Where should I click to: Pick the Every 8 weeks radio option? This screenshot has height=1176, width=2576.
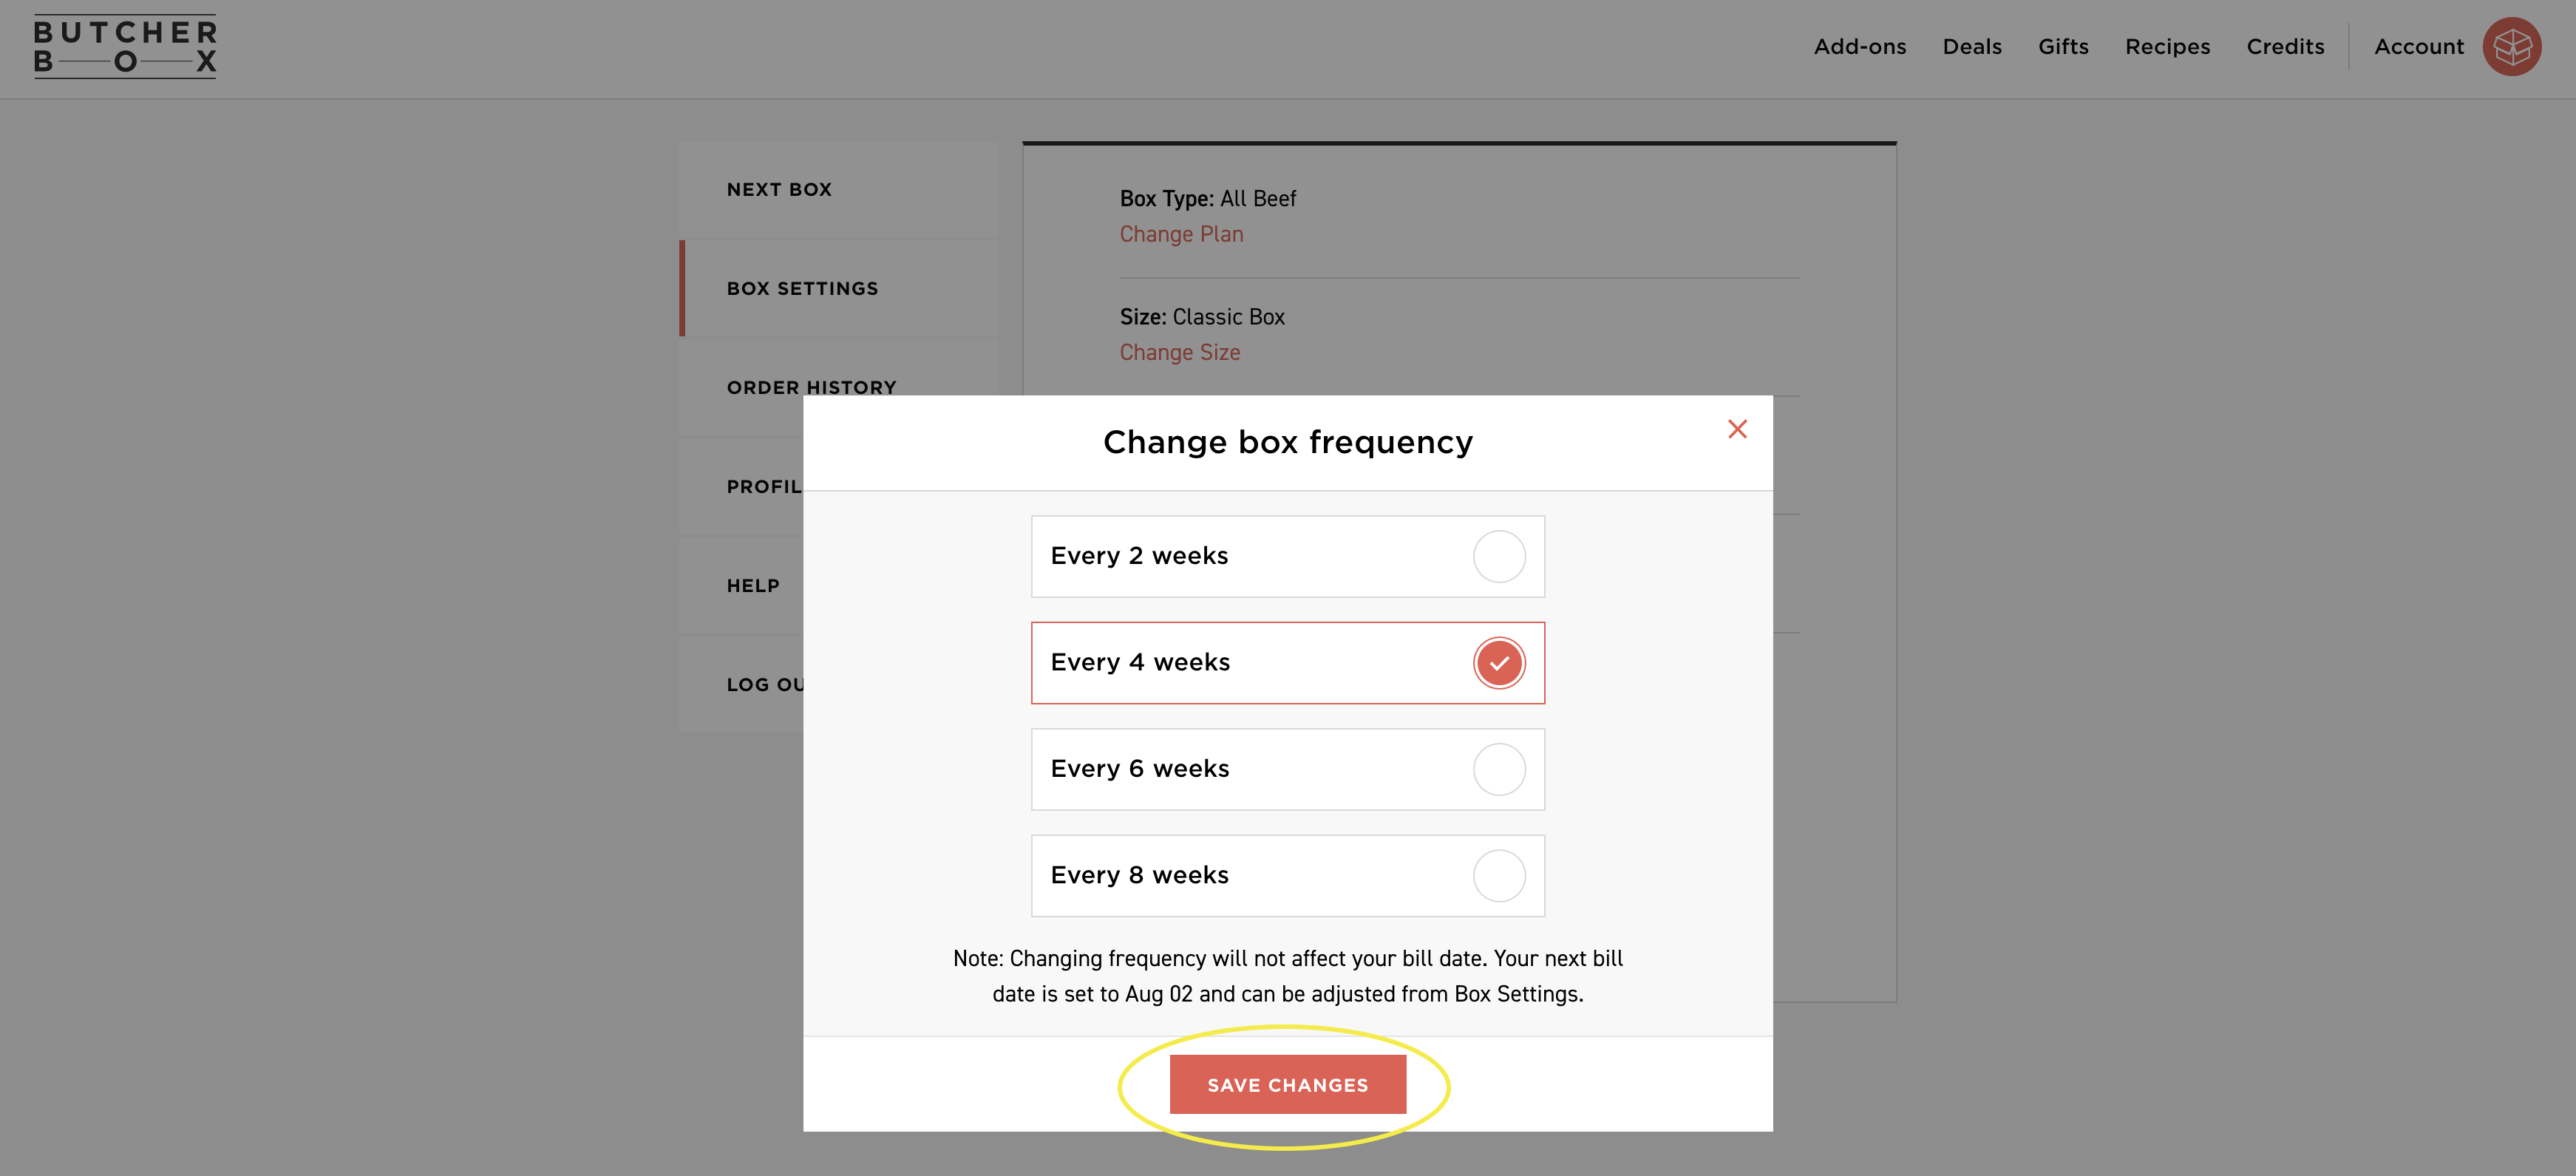click(x=1498, y=876)
